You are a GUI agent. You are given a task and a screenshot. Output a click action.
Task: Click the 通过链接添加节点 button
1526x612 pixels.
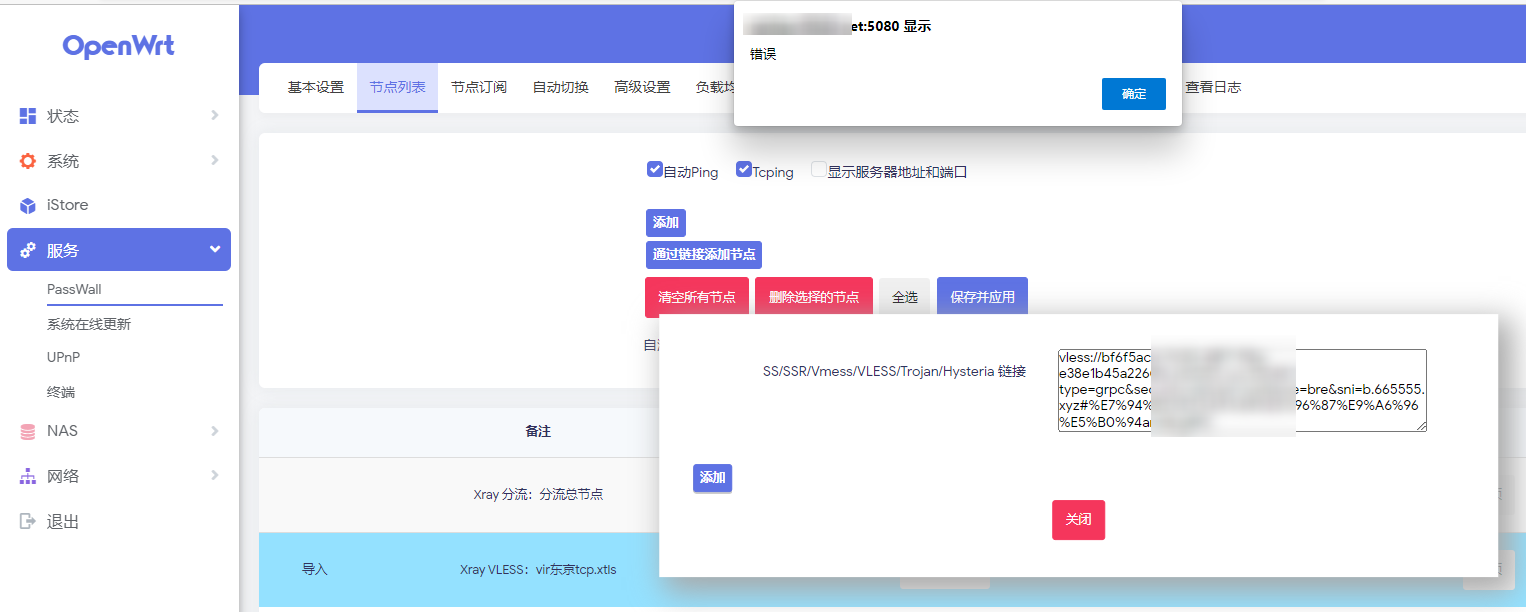pos(704,255)
